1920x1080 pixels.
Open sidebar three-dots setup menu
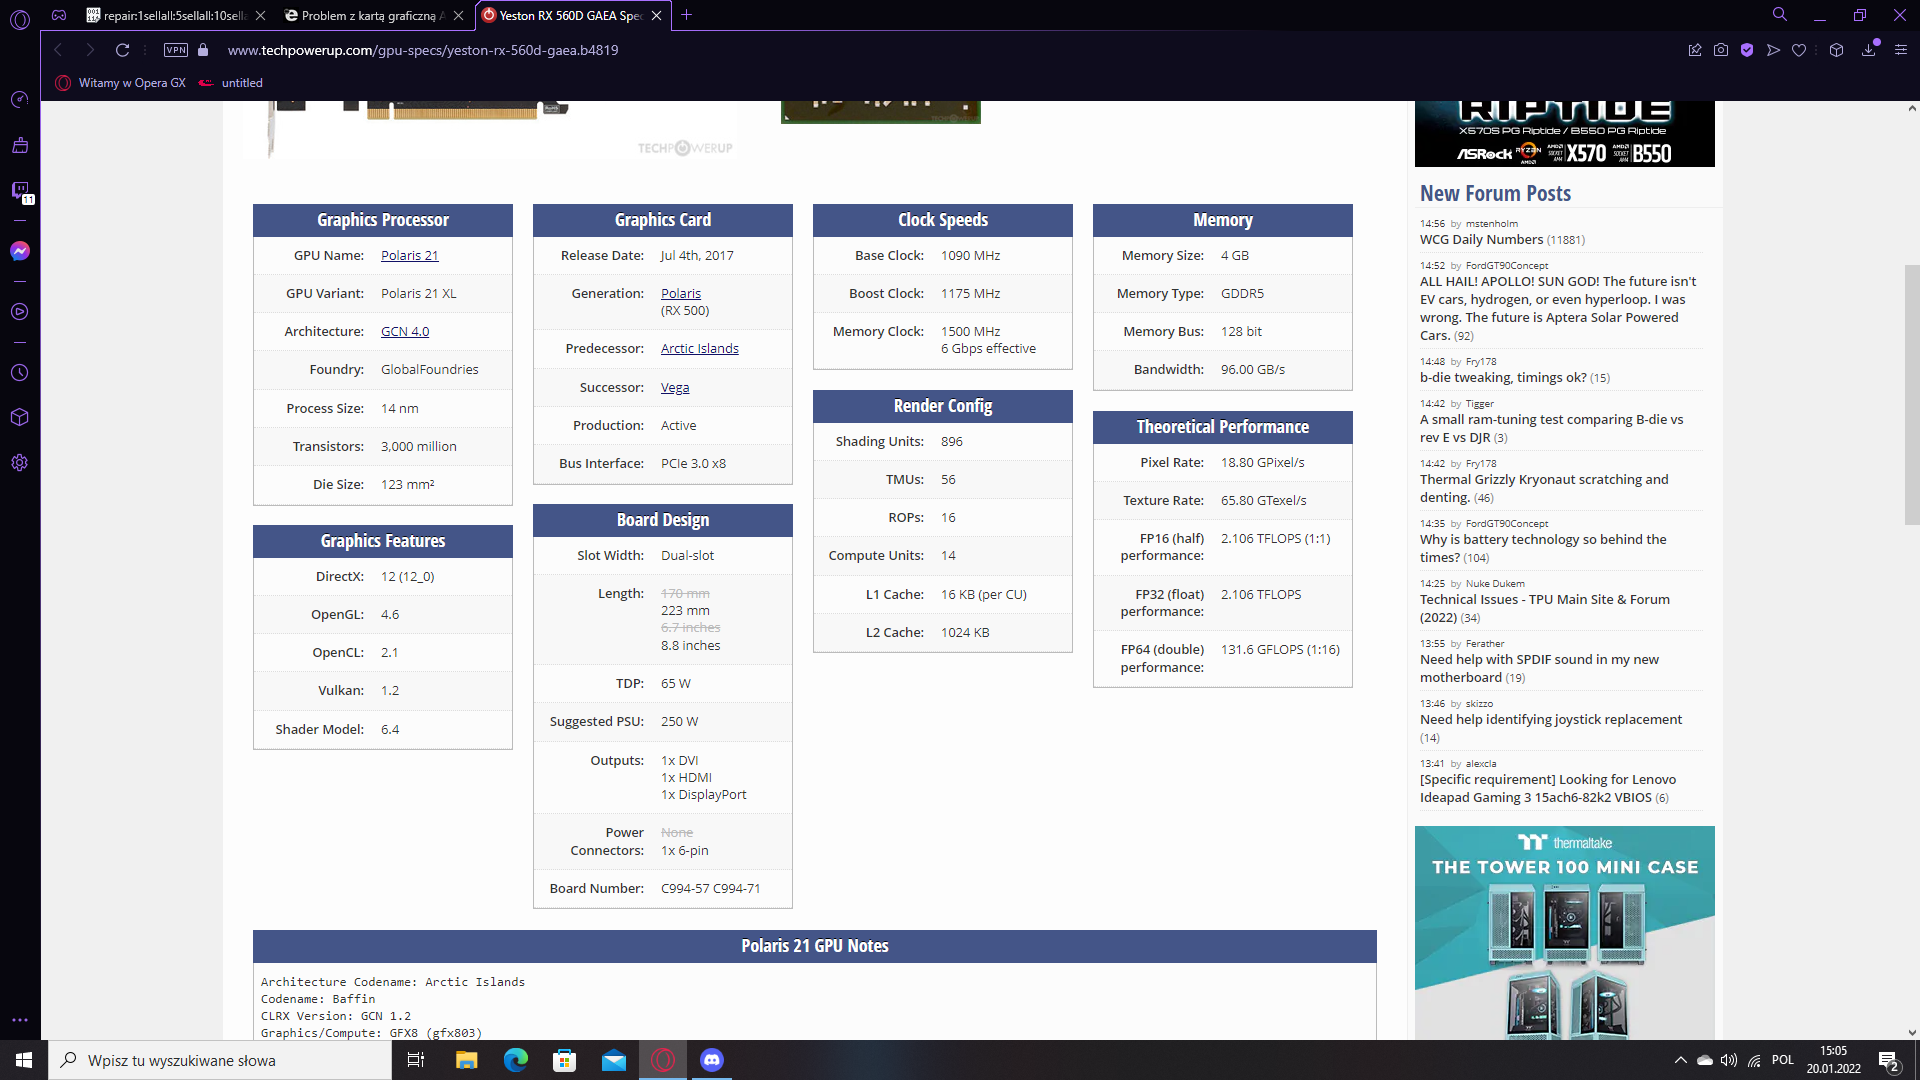pos(20,1020)
